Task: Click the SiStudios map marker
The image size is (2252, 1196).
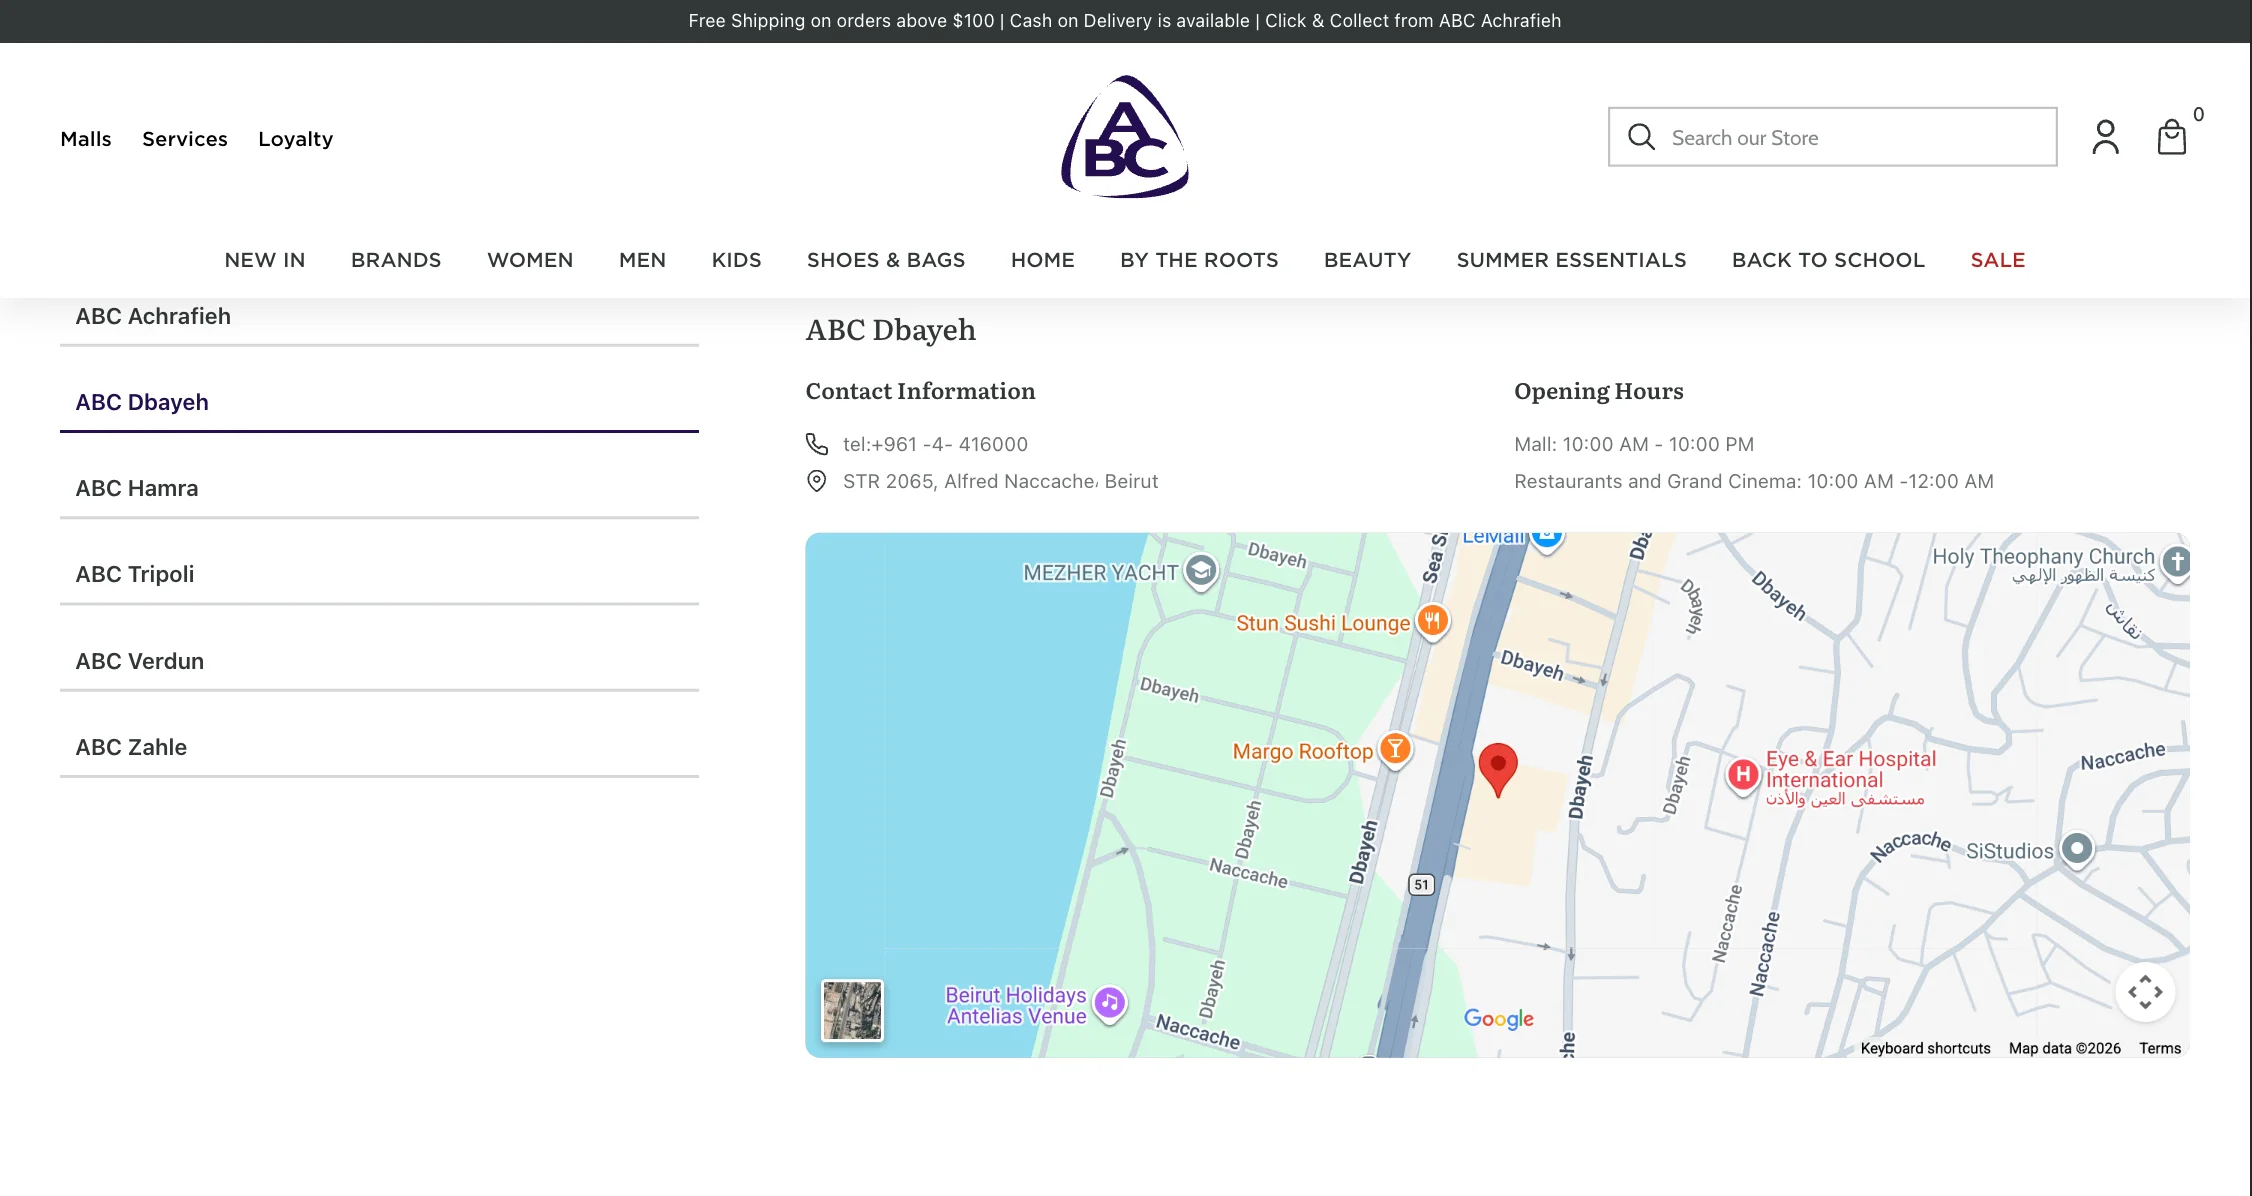Action: pyautogui.click(x=2077, y=849)
